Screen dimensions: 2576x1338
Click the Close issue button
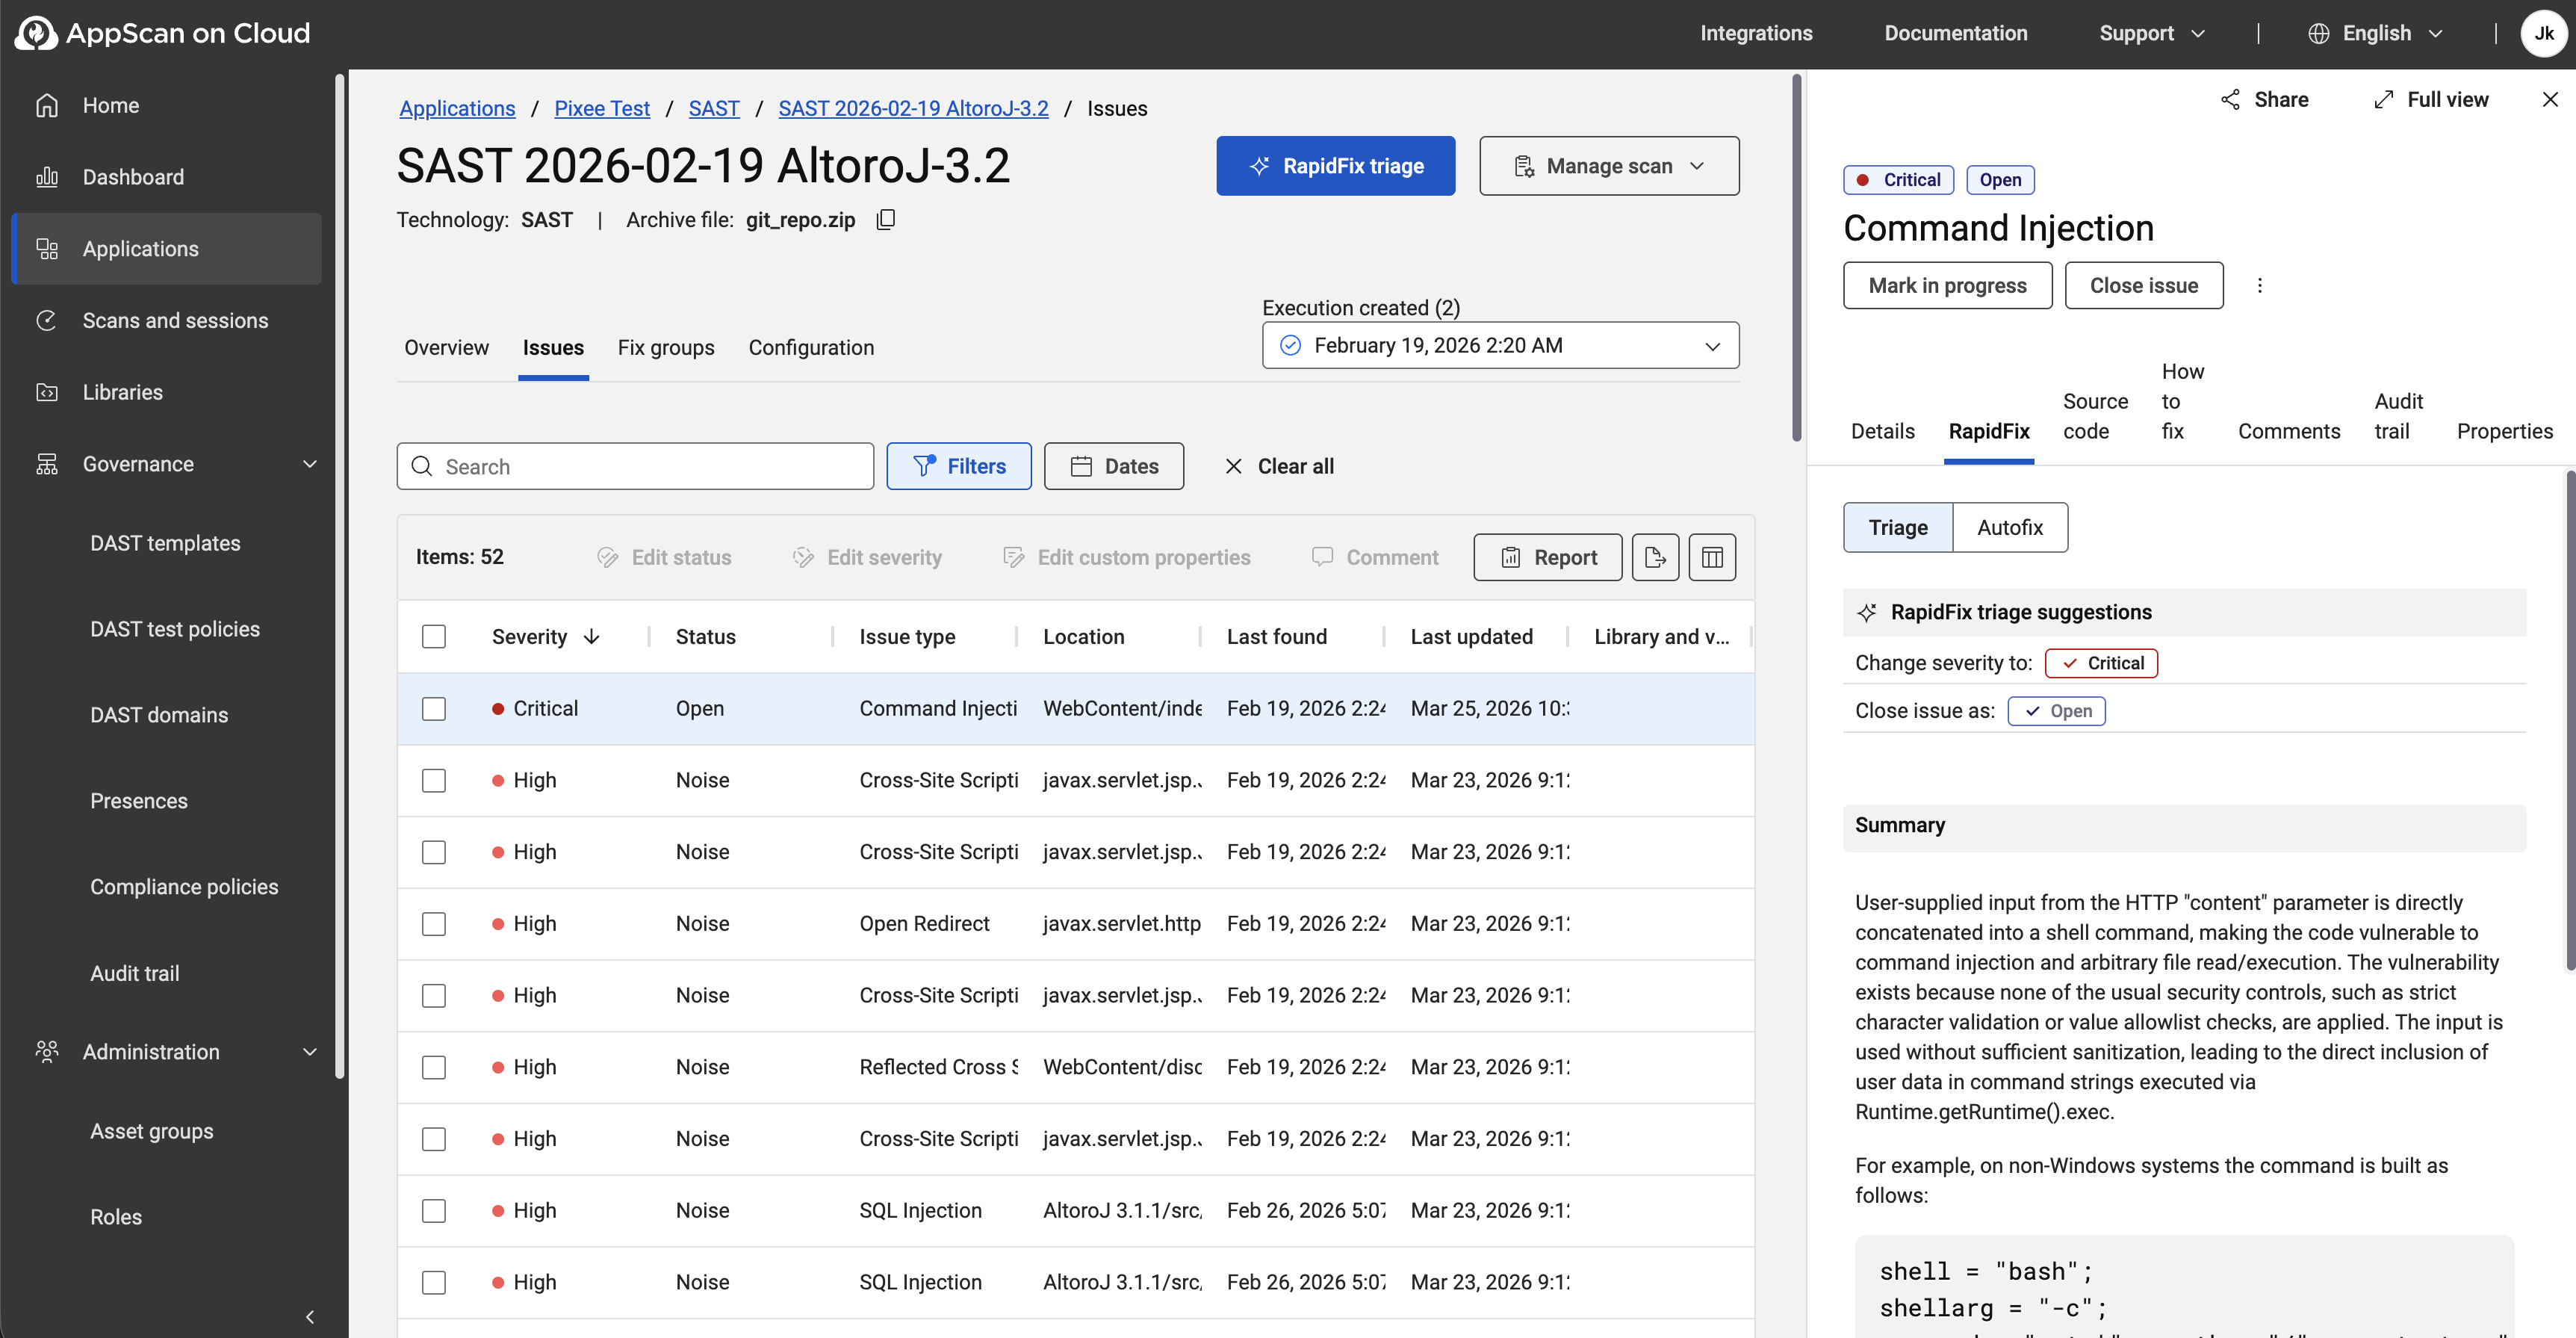(x=2143, y=285)
